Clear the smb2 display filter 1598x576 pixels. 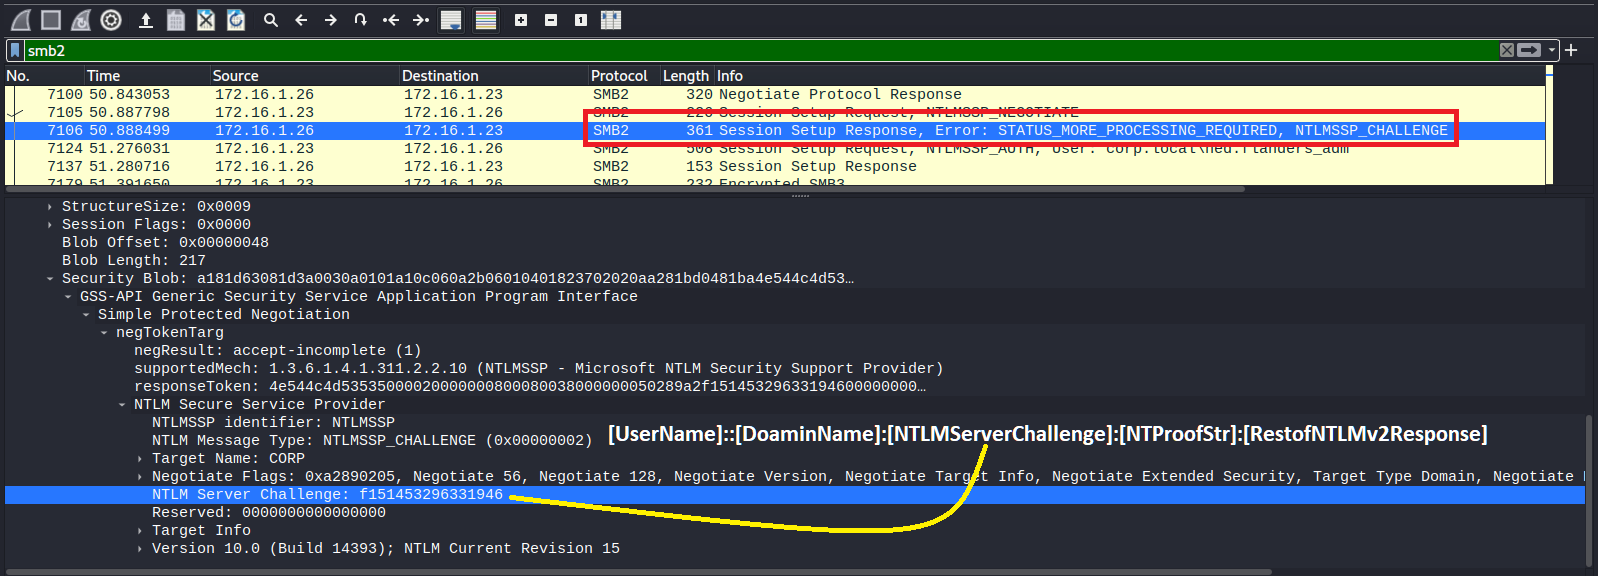click(1507, 50)
